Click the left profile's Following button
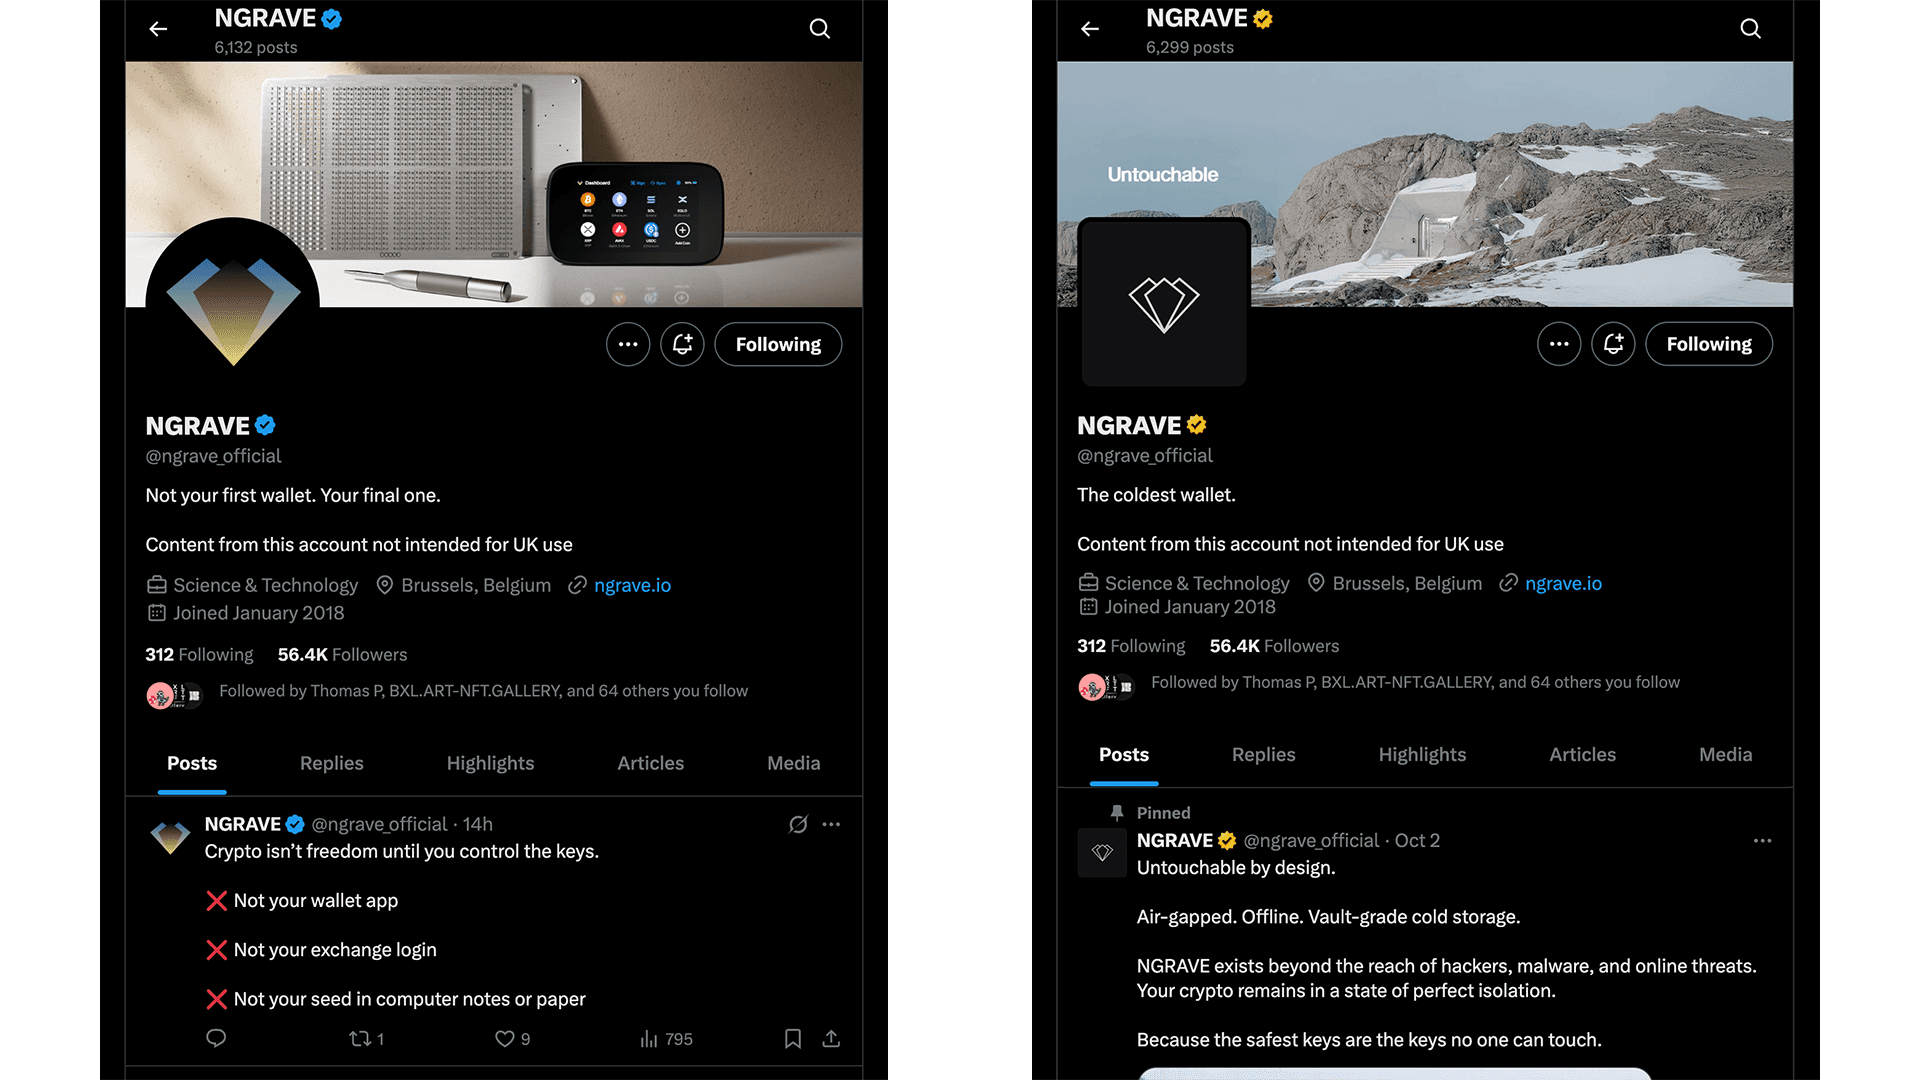The image size is (1920, 1080). pyautogui.click(x=778, y=344)
